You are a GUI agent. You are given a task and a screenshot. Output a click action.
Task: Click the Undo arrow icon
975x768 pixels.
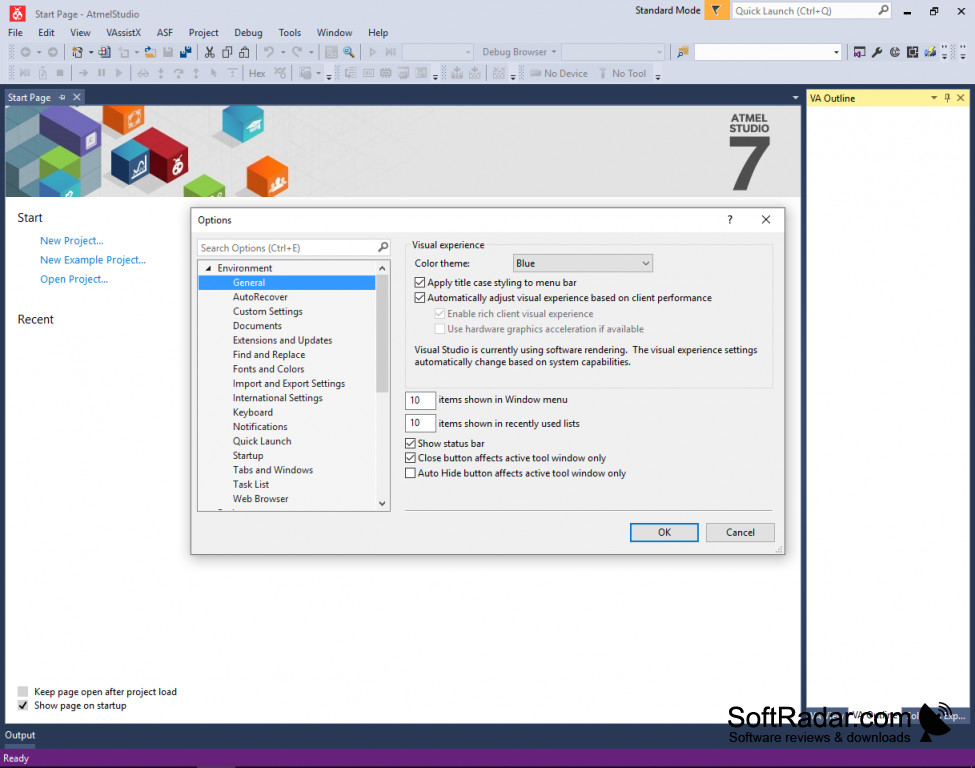point(269,52)
